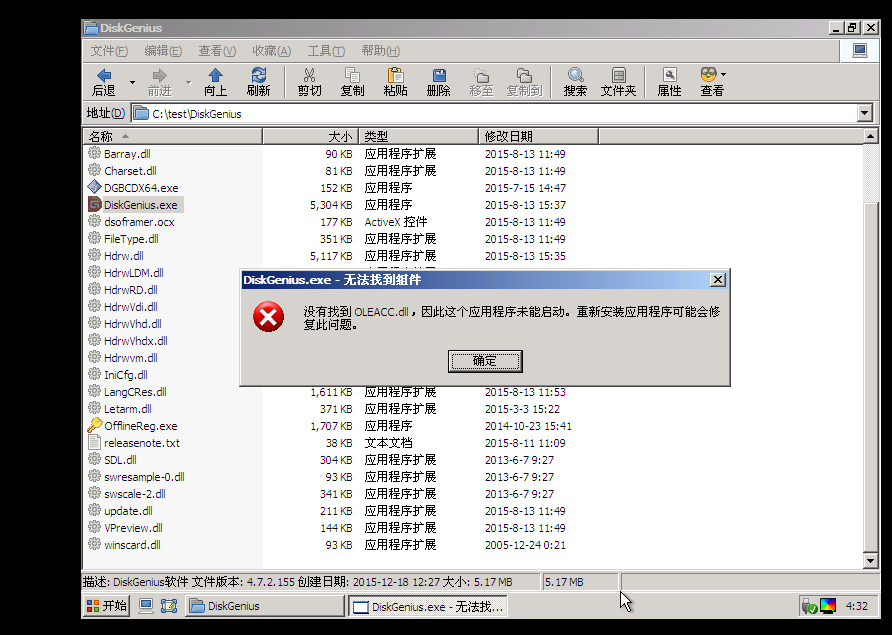Image resolution: width=892 pixels, height=635 pixels.
Task: Open the 收藏(A) menu
Action: tap(272, 51)
